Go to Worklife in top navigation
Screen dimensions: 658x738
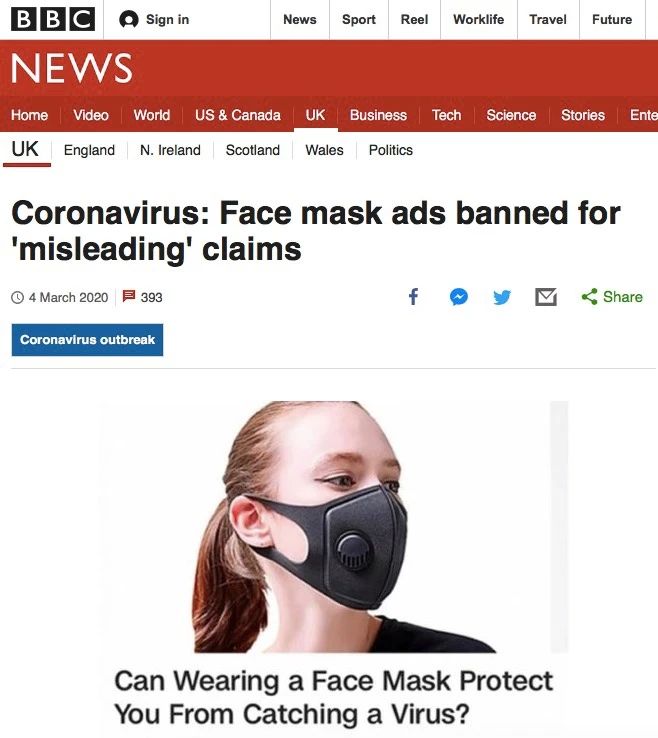pyautogui.click(x=478, y=19)
